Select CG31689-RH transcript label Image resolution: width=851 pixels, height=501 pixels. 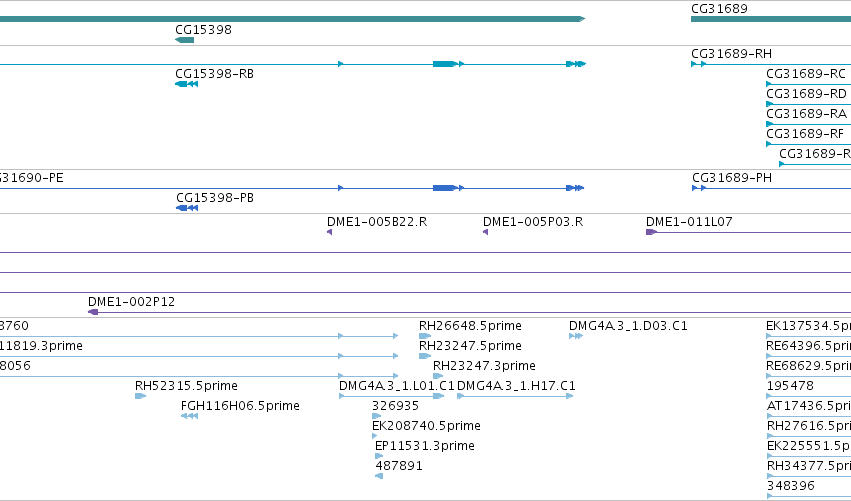pyautogui.click(x=731, y=54)
